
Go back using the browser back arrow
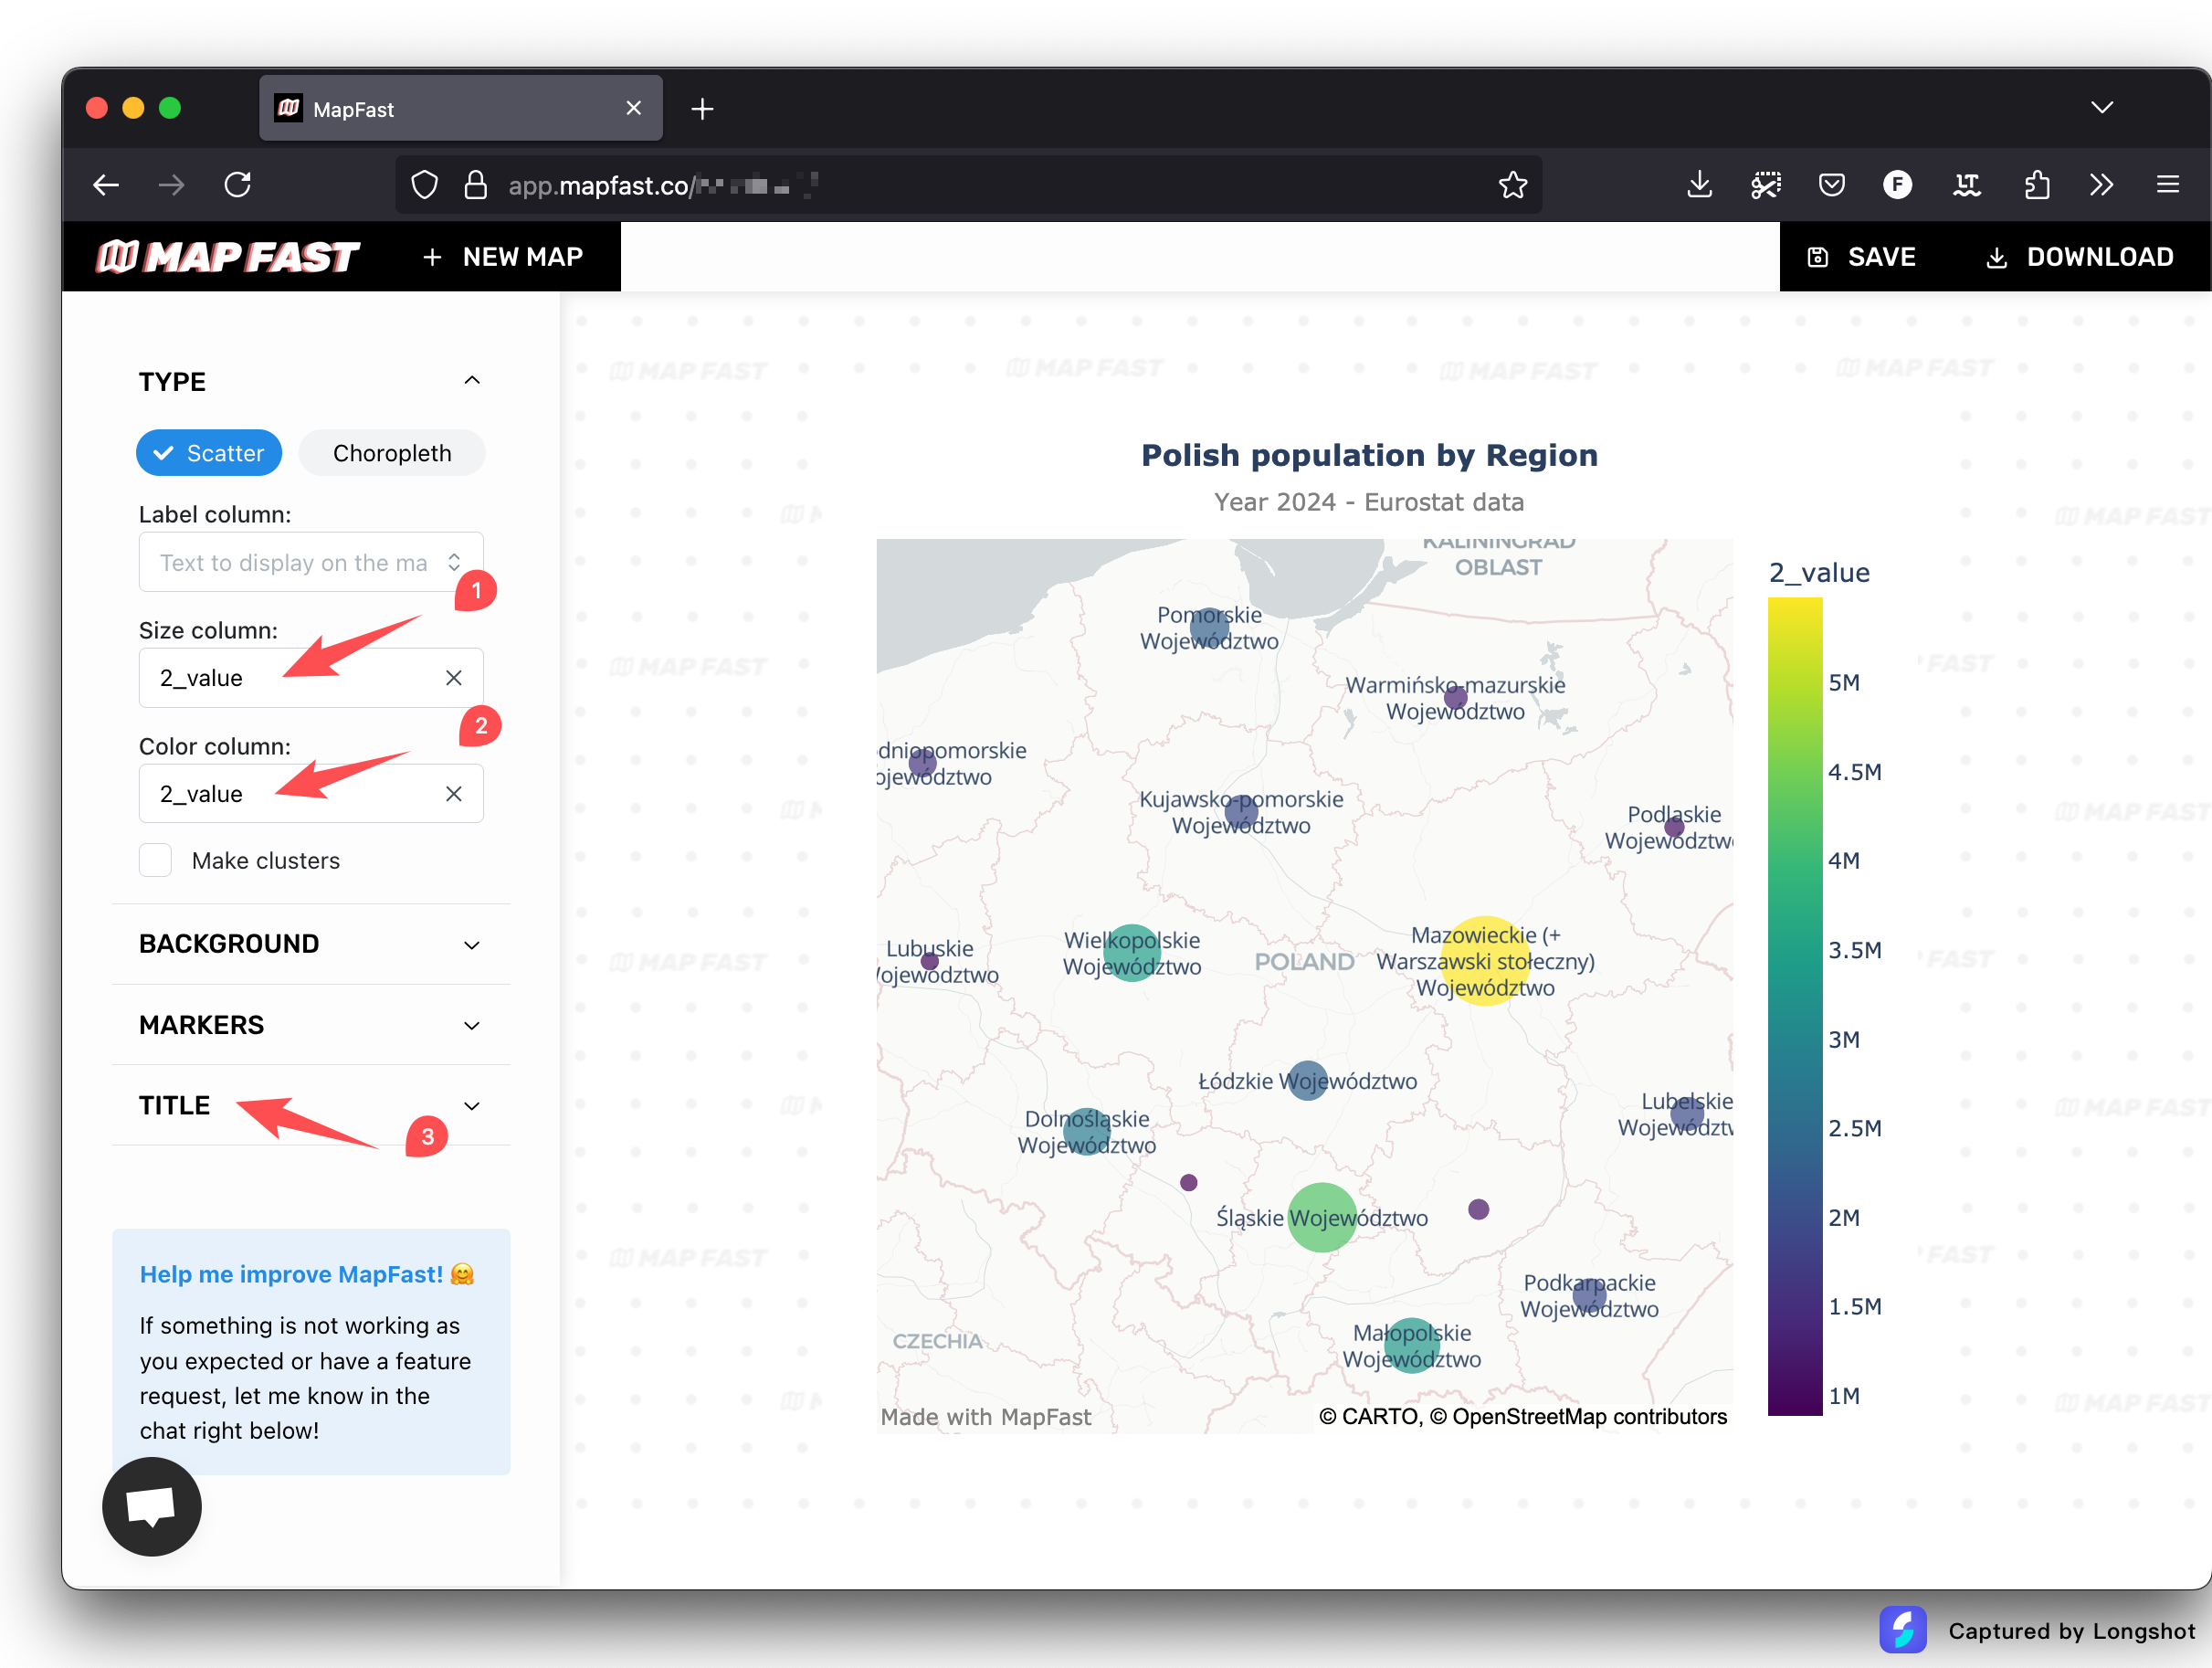pos(106,185)
